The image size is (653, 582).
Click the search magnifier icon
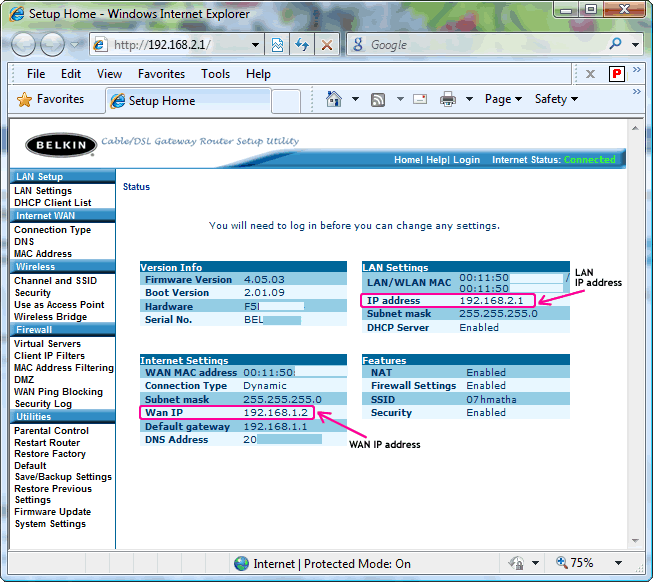click(615, 43)
